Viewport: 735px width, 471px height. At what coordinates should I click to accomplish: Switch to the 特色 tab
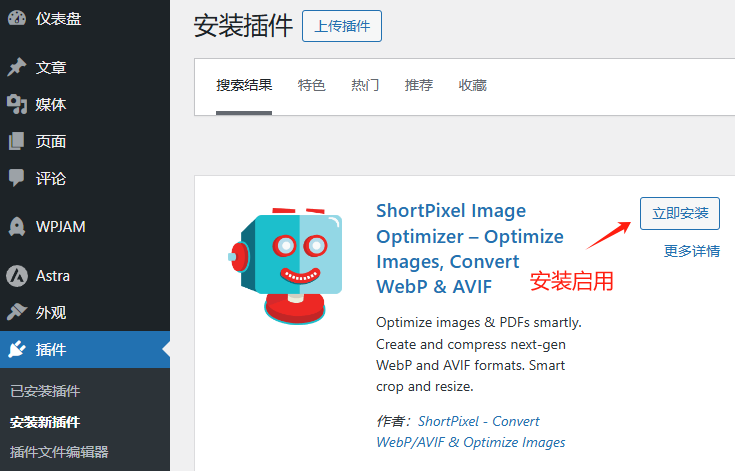[312, 86]
